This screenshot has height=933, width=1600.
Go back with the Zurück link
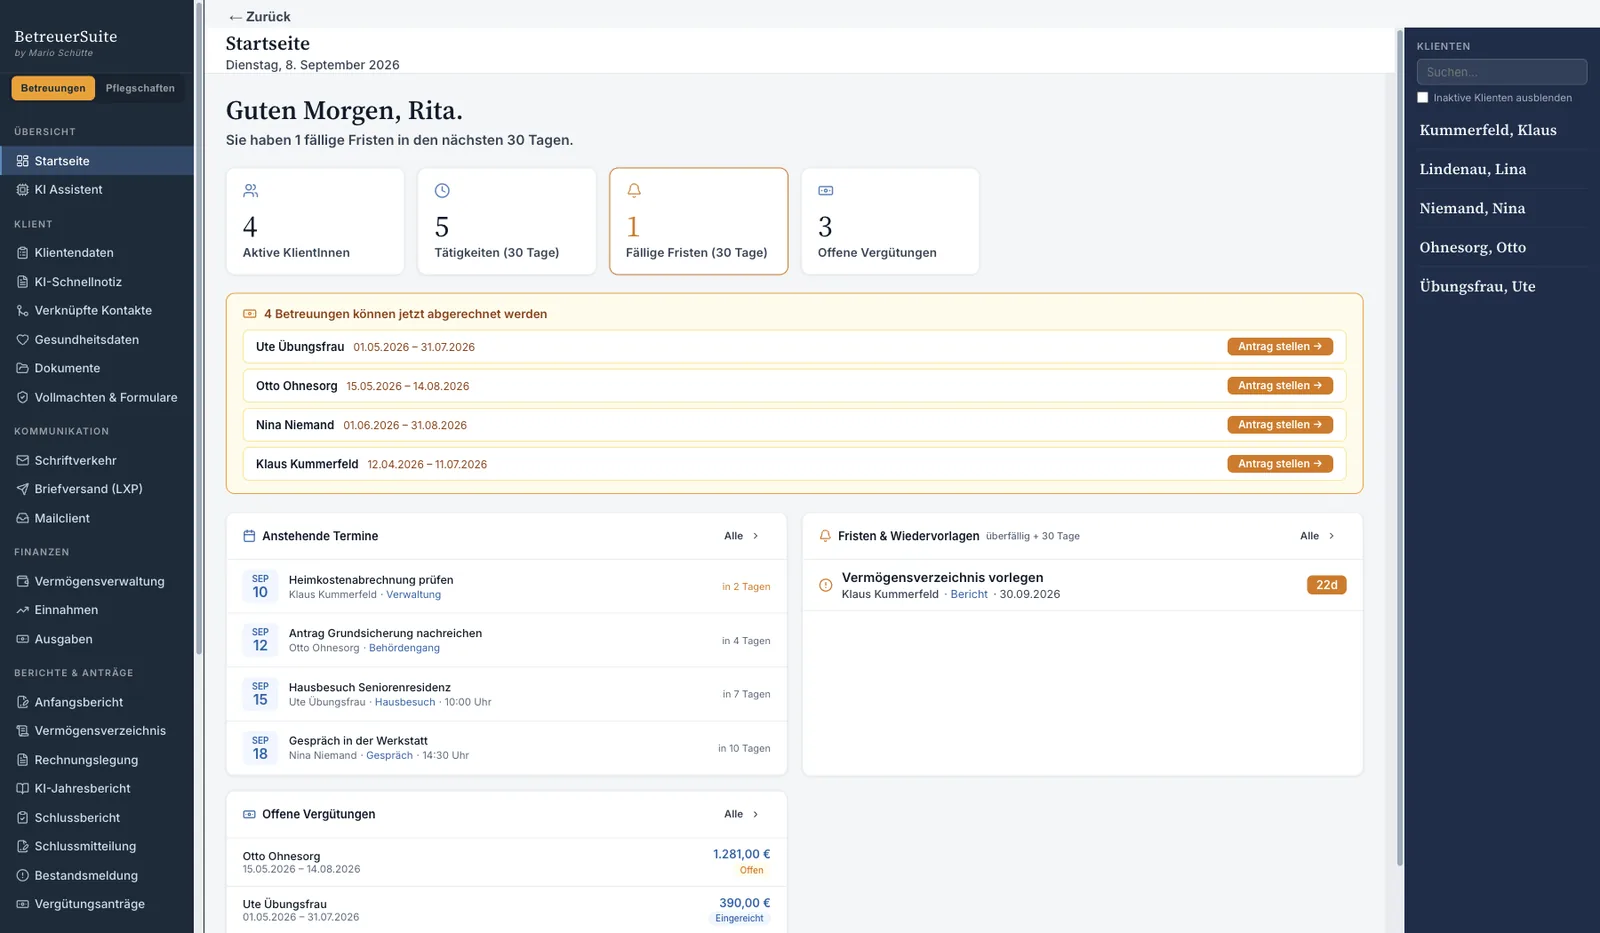tap(259, 17)
